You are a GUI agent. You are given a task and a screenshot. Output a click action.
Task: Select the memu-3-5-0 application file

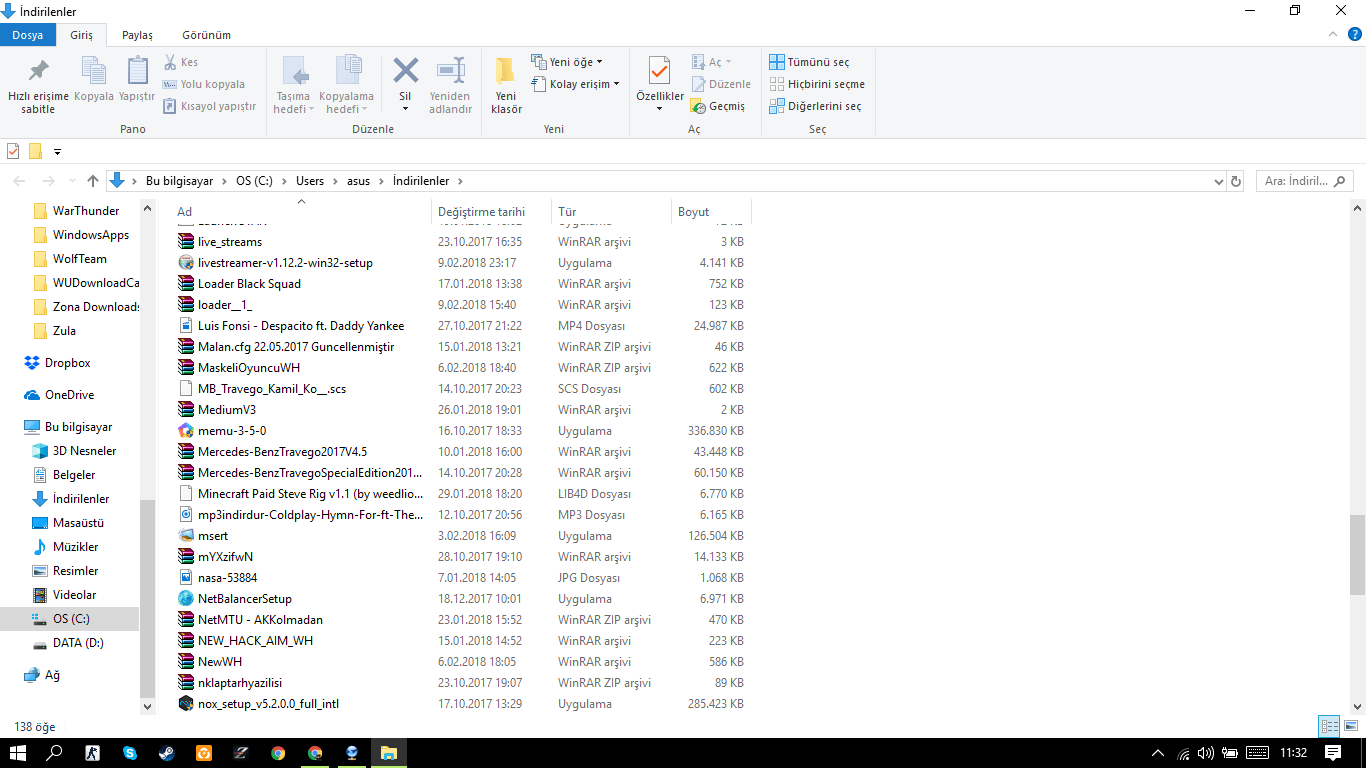pos(232,431)
